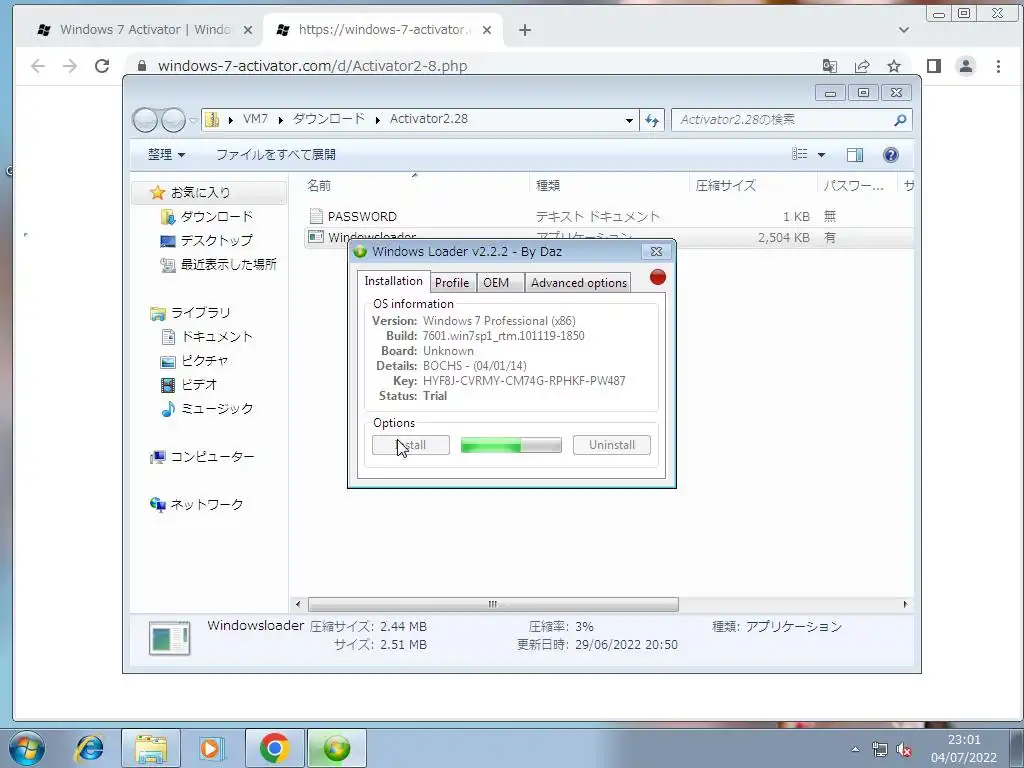The height and width of the screenshot is (768, 1024).
Task: Expand the arrow after ダウンロード in breadcrumb
Action: (x=377, y=120)
